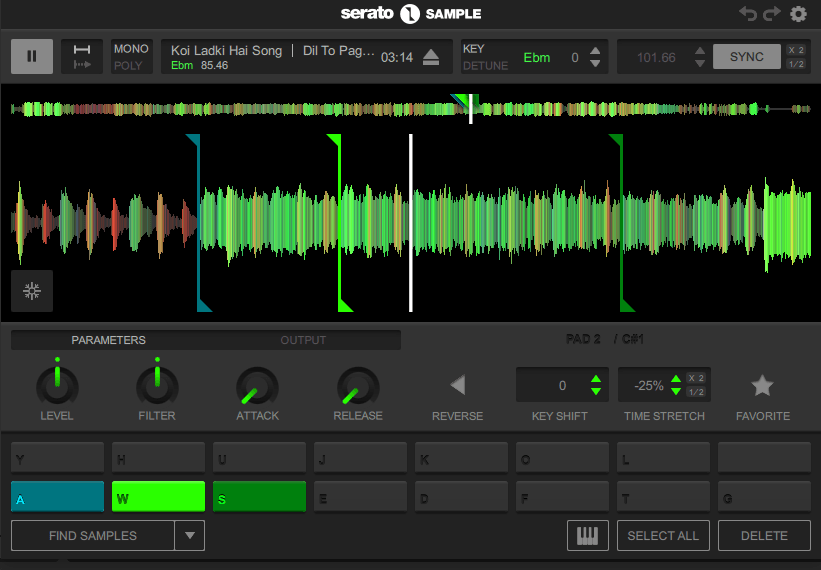Screen dimensions: 821x570
Task: Click the DELETE button
Action: (x=764, y=535)
